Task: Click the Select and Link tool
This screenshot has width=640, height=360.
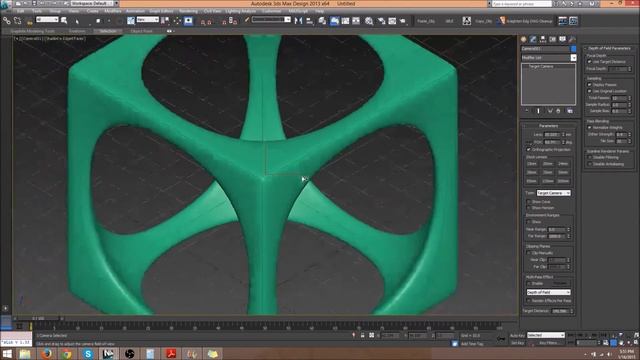Action: (7, 20)
